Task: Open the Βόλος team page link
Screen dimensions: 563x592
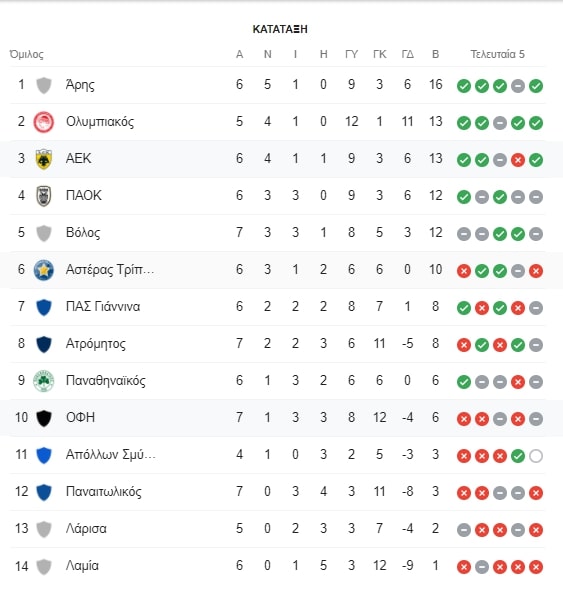Action: [x=83, y=233]
